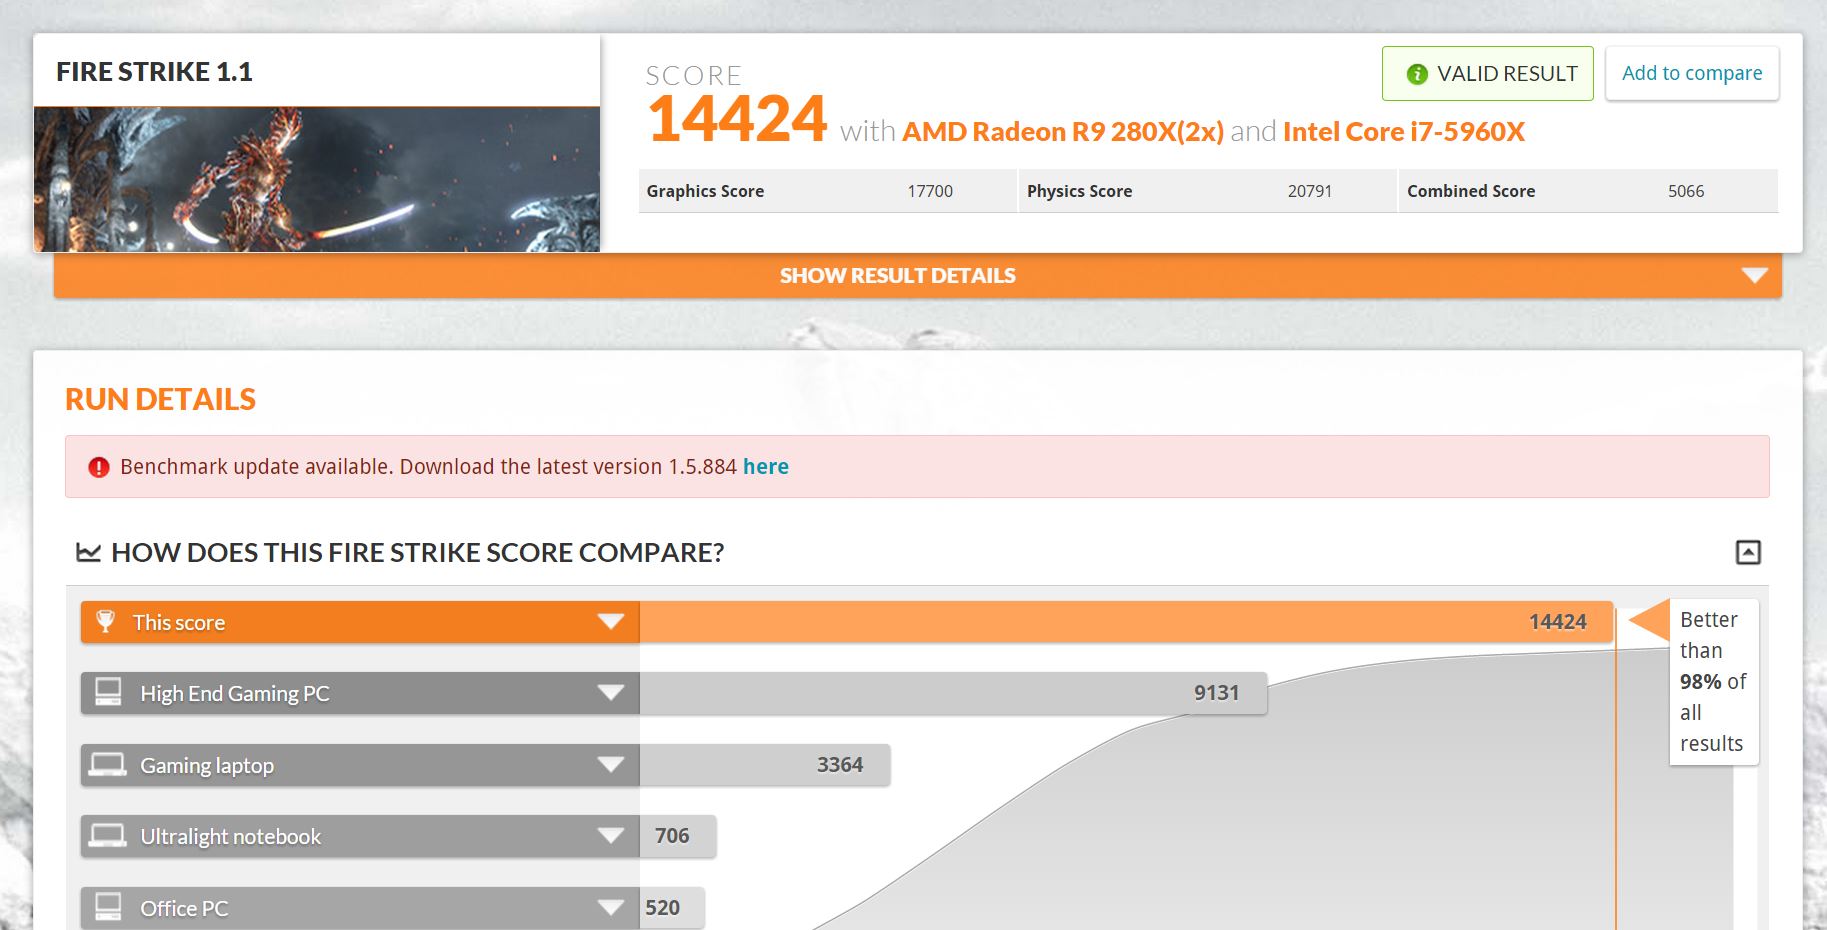
Task: Click the Ultralight notebook value 706
Action: pyautogui.click(x=672, y=836)
